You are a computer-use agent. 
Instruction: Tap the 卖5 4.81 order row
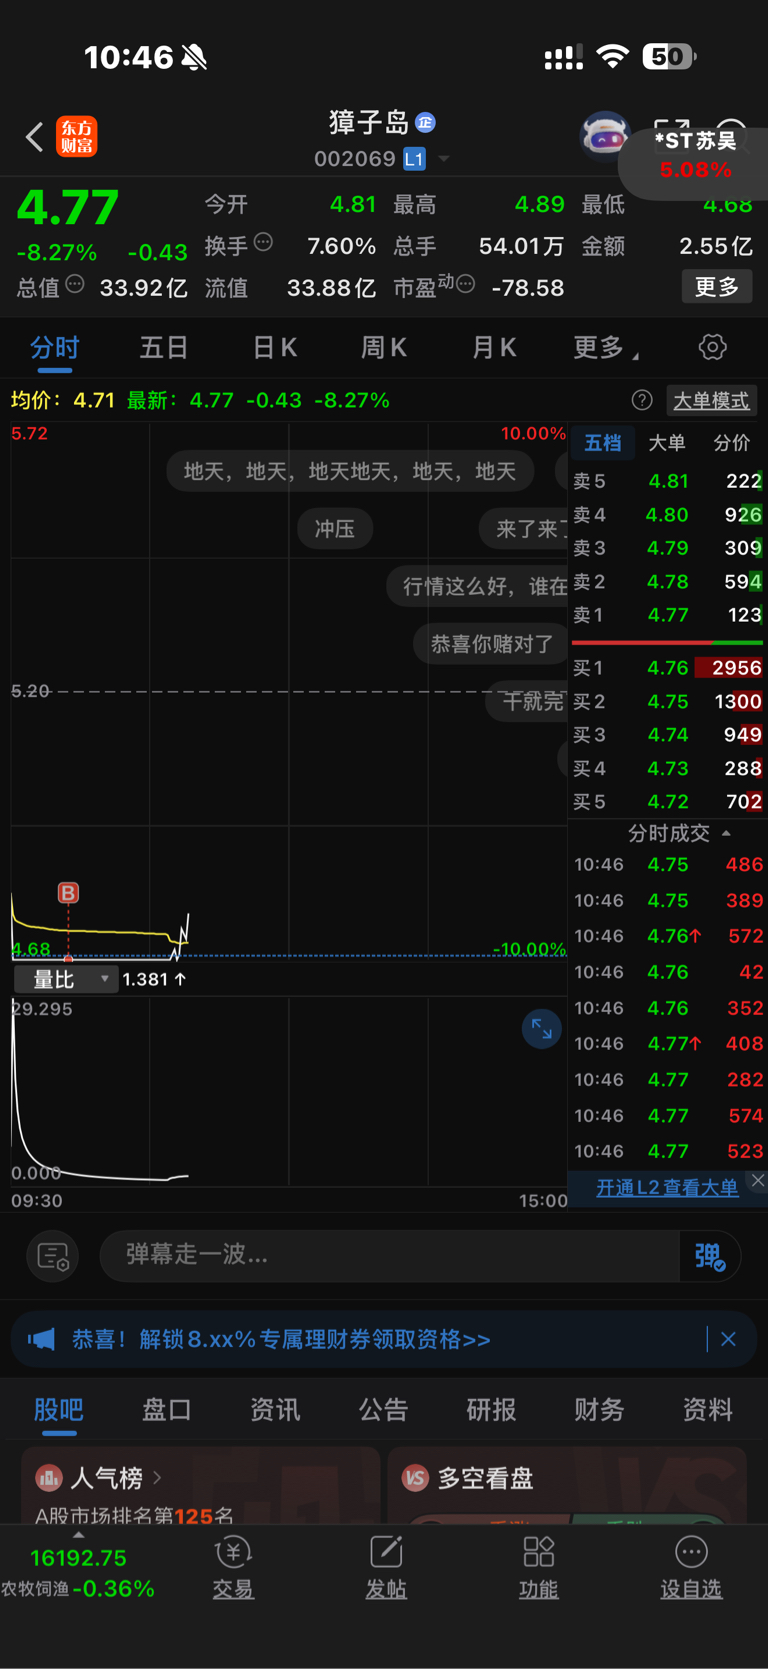pos(668,481)
